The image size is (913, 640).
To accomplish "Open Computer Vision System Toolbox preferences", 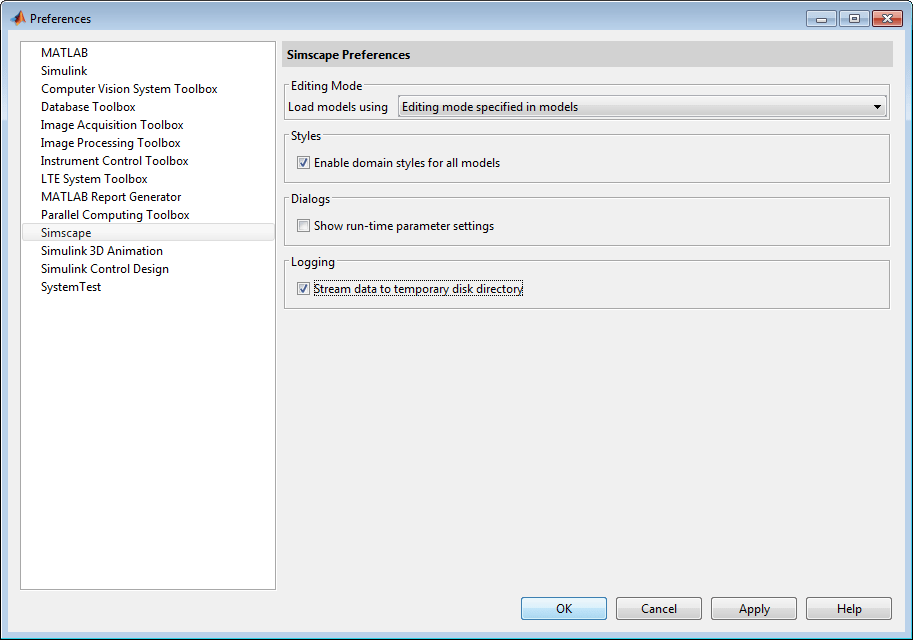I will 129,89.
